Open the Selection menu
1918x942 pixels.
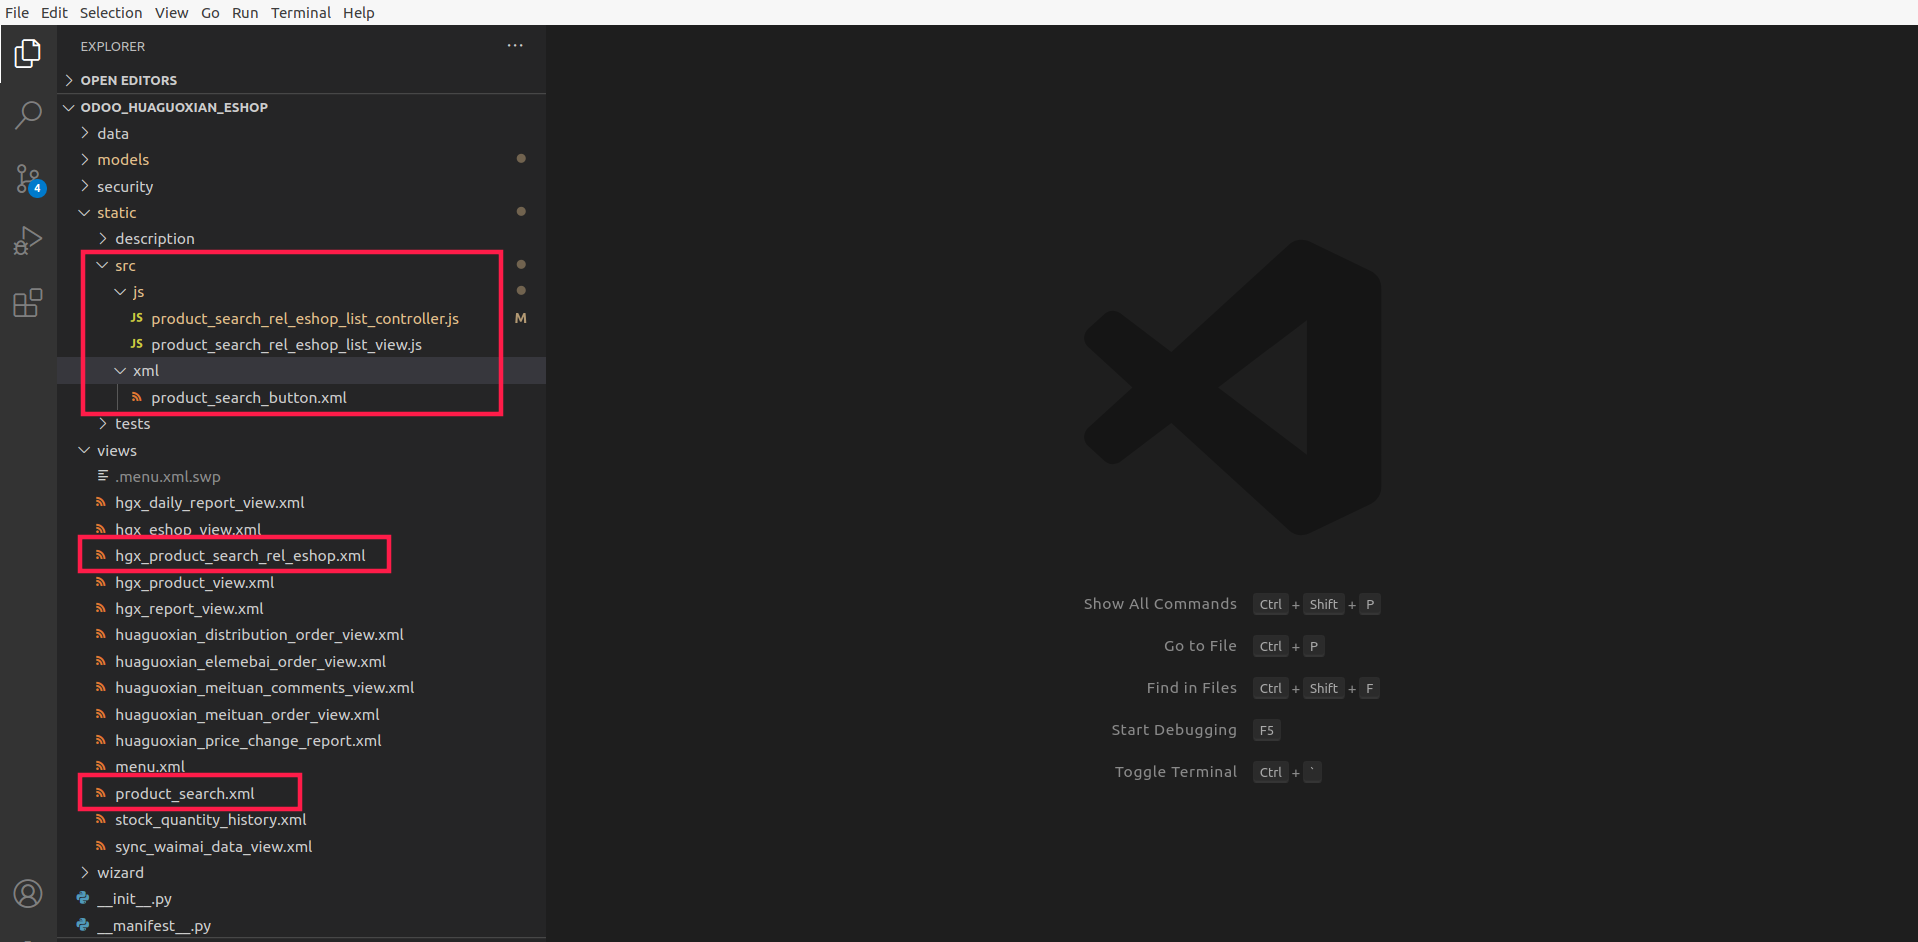click(x=111, y=12)
